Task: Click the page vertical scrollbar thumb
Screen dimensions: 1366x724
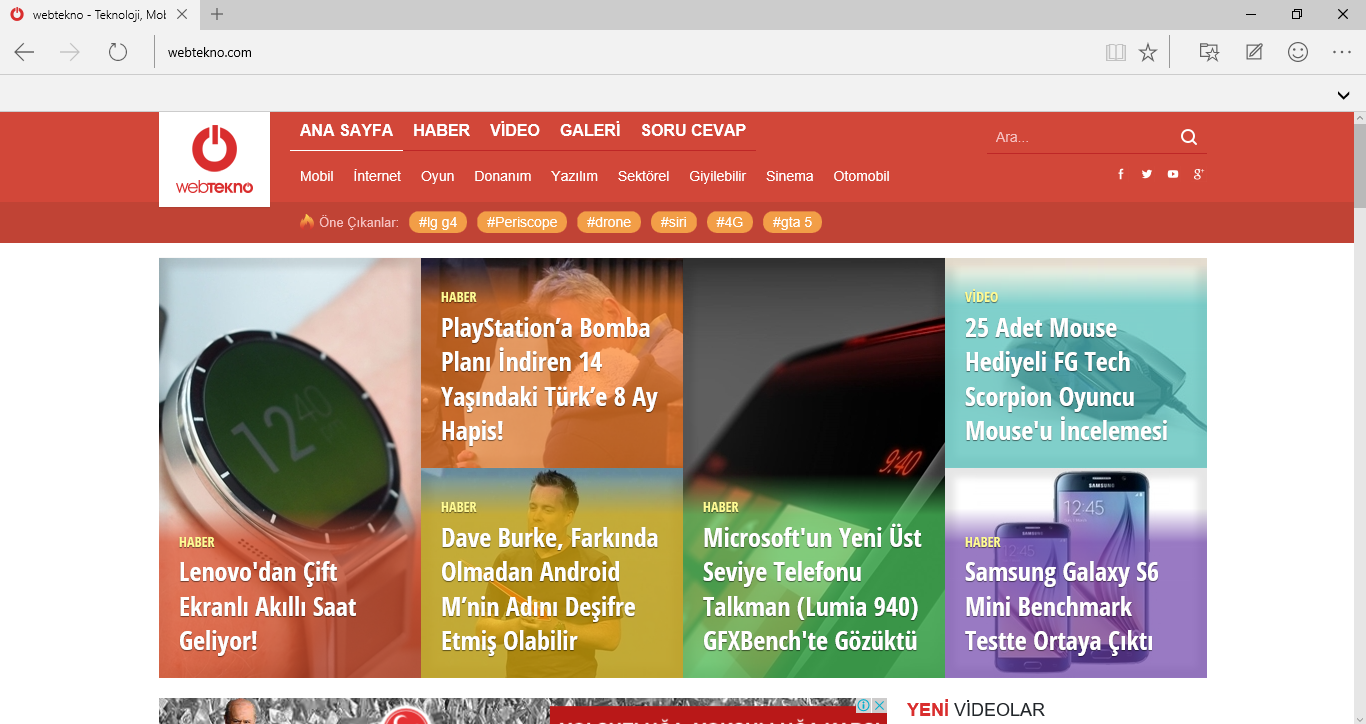Action: (1359, 166)
